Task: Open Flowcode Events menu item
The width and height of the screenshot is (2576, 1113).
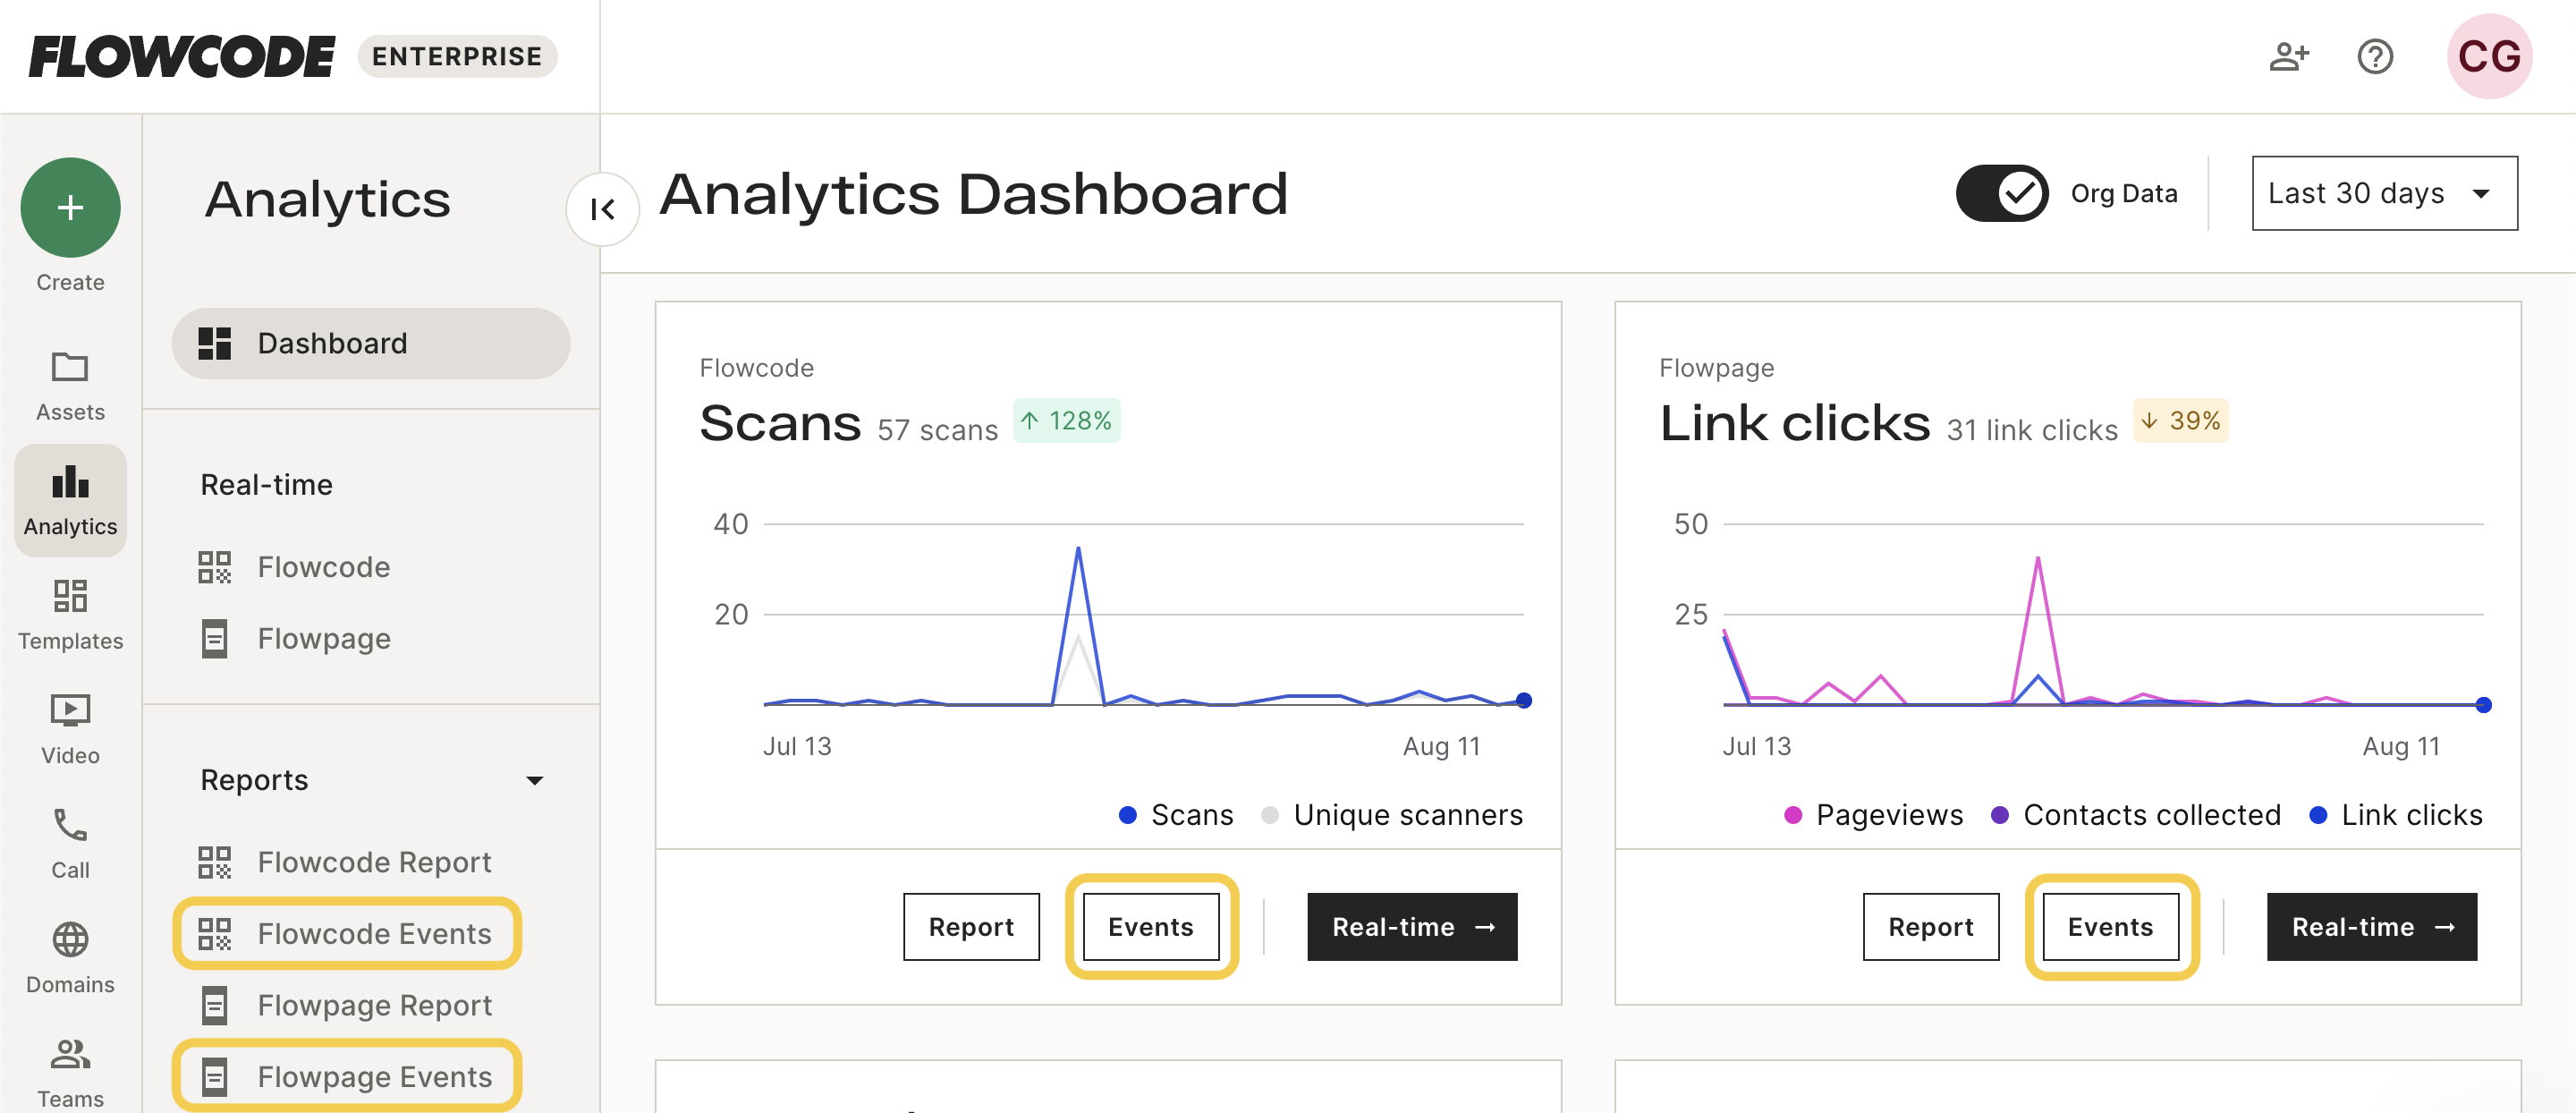Action: coord(375,934)
